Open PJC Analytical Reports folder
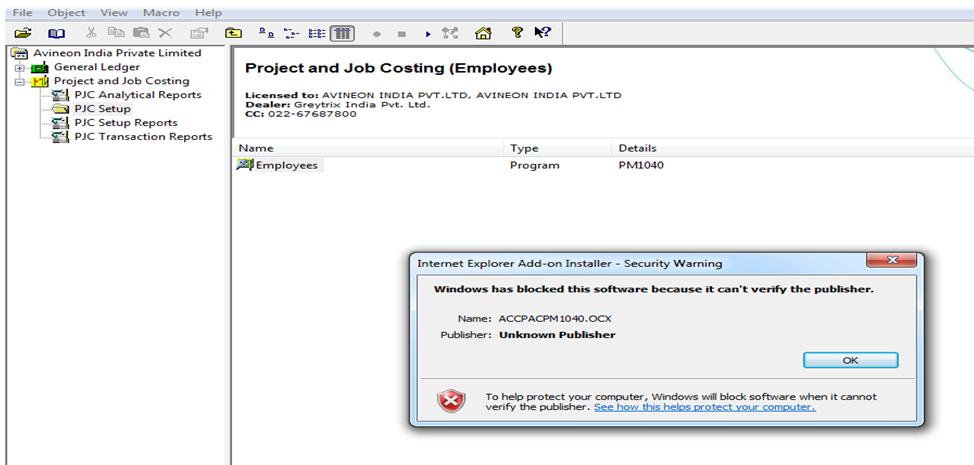The width and height of the screenshot is (974, 465). pyautogui.click(x=137, y=95)
